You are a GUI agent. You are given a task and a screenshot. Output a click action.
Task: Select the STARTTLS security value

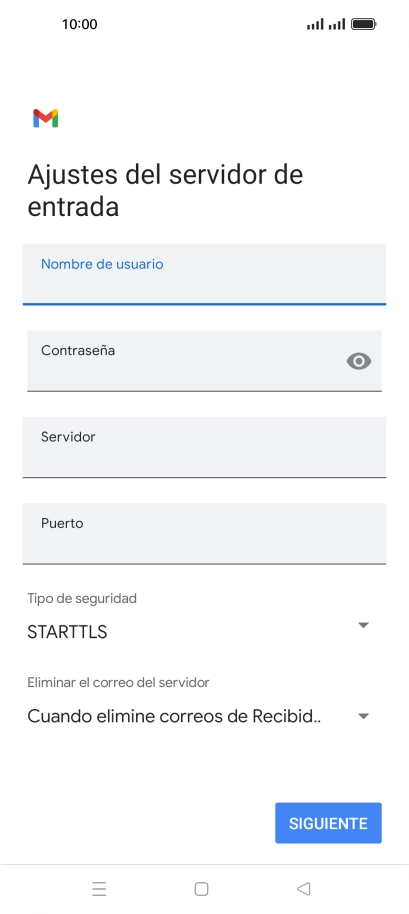coord(67,632)
